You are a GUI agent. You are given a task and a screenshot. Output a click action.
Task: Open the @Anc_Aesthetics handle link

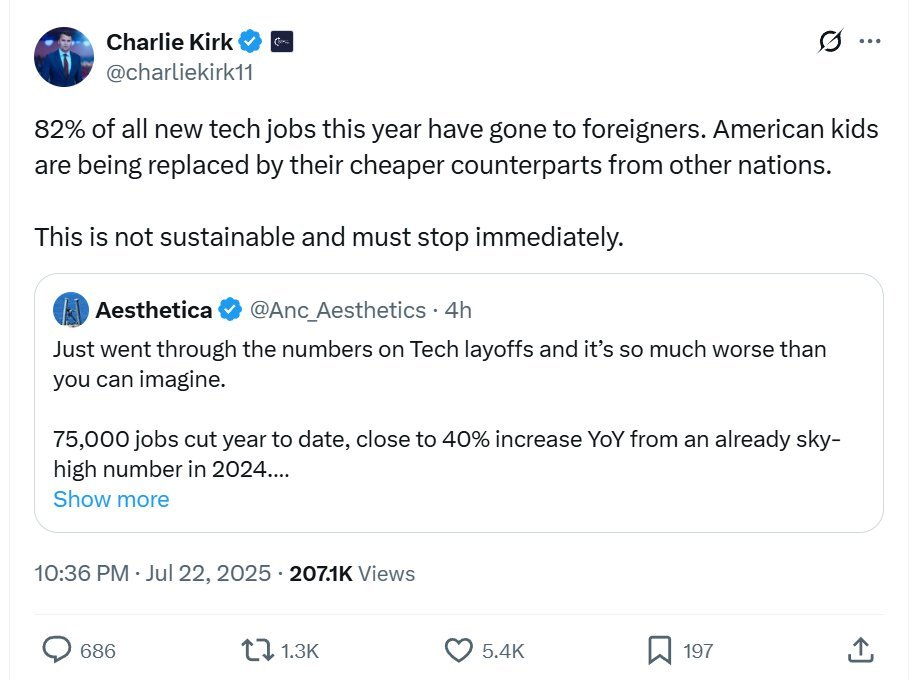point(337,310)
